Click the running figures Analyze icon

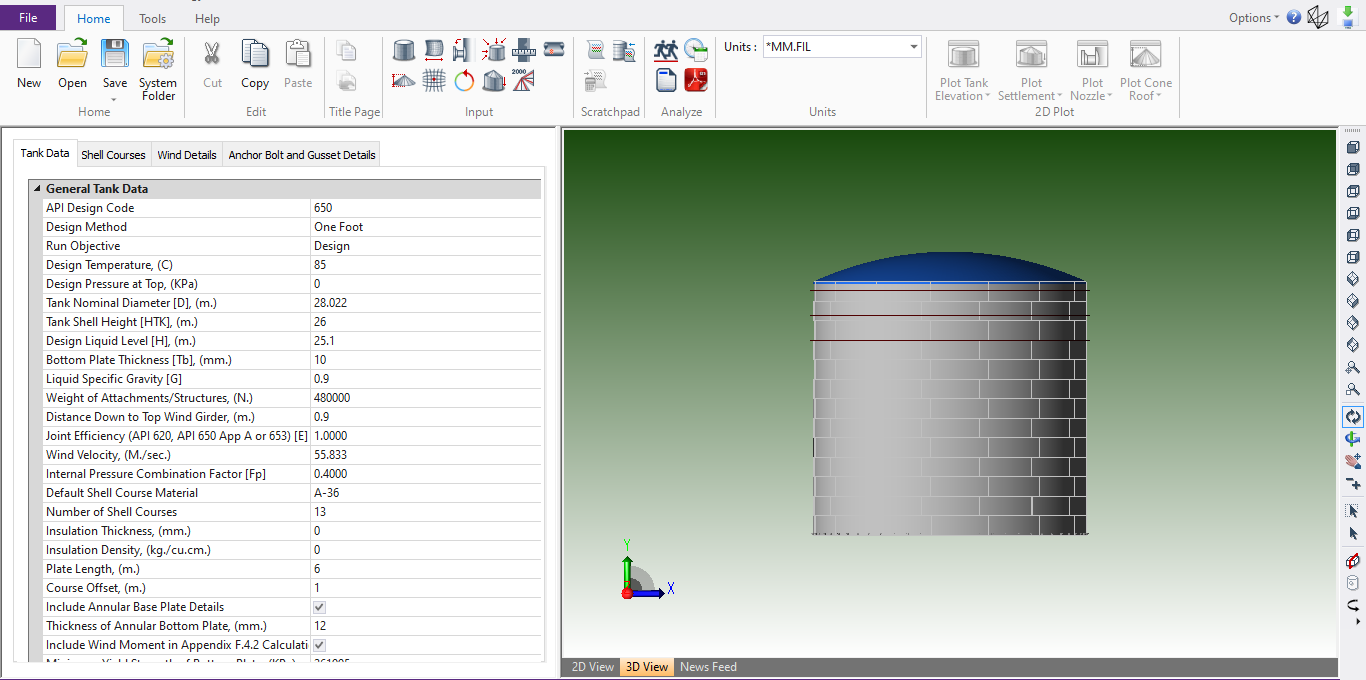(666, 50)
